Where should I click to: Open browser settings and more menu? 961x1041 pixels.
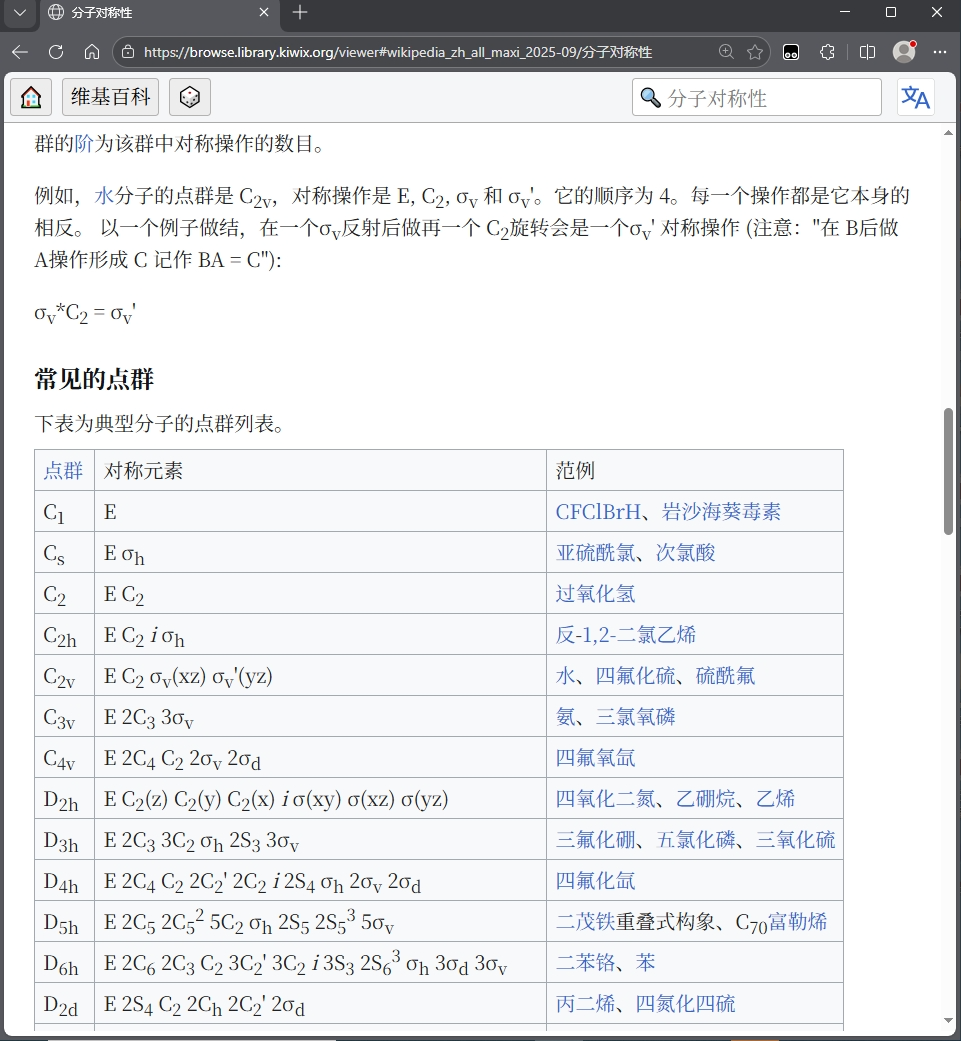(x=939, y=52)
